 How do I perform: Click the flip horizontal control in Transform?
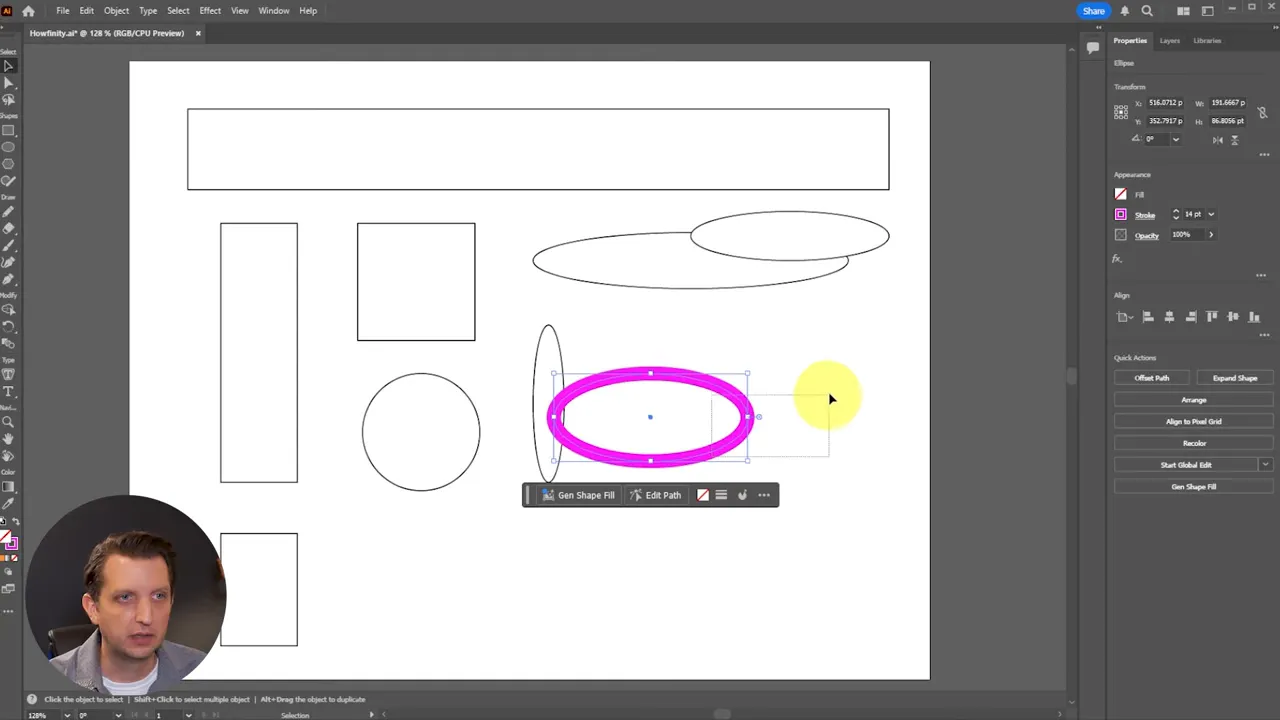point(1218,140)
